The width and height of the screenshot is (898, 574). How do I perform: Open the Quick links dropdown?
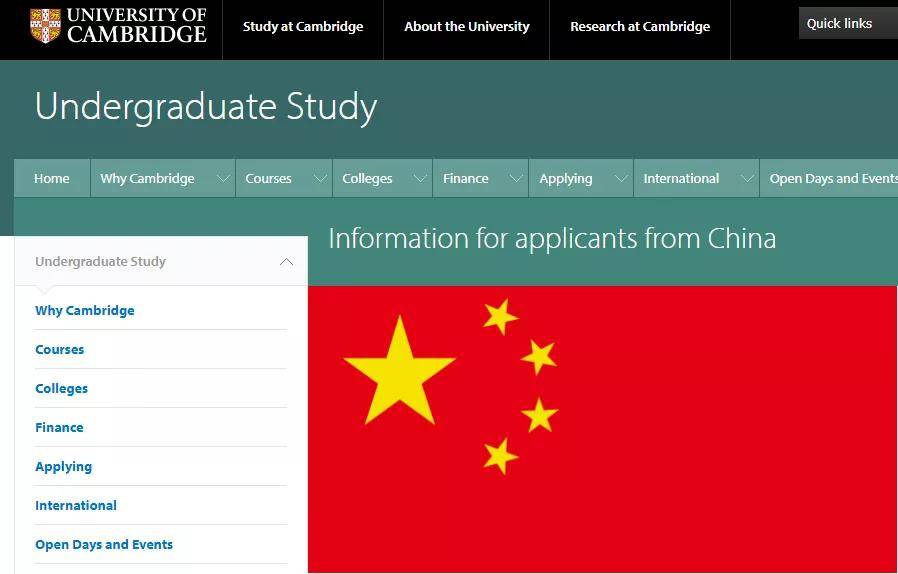[848, 23]
